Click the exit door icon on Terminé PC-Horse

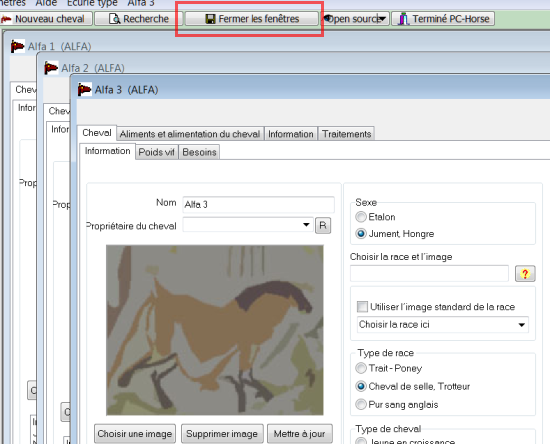(x=403, y=19)
